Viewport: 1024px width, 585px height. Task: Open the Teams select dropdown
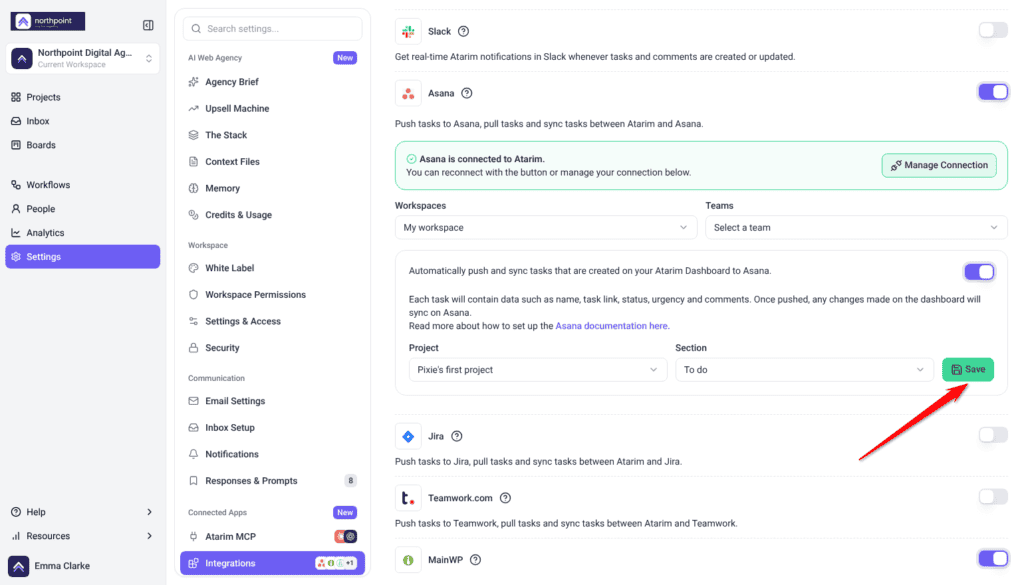click(x=856, y=228)
